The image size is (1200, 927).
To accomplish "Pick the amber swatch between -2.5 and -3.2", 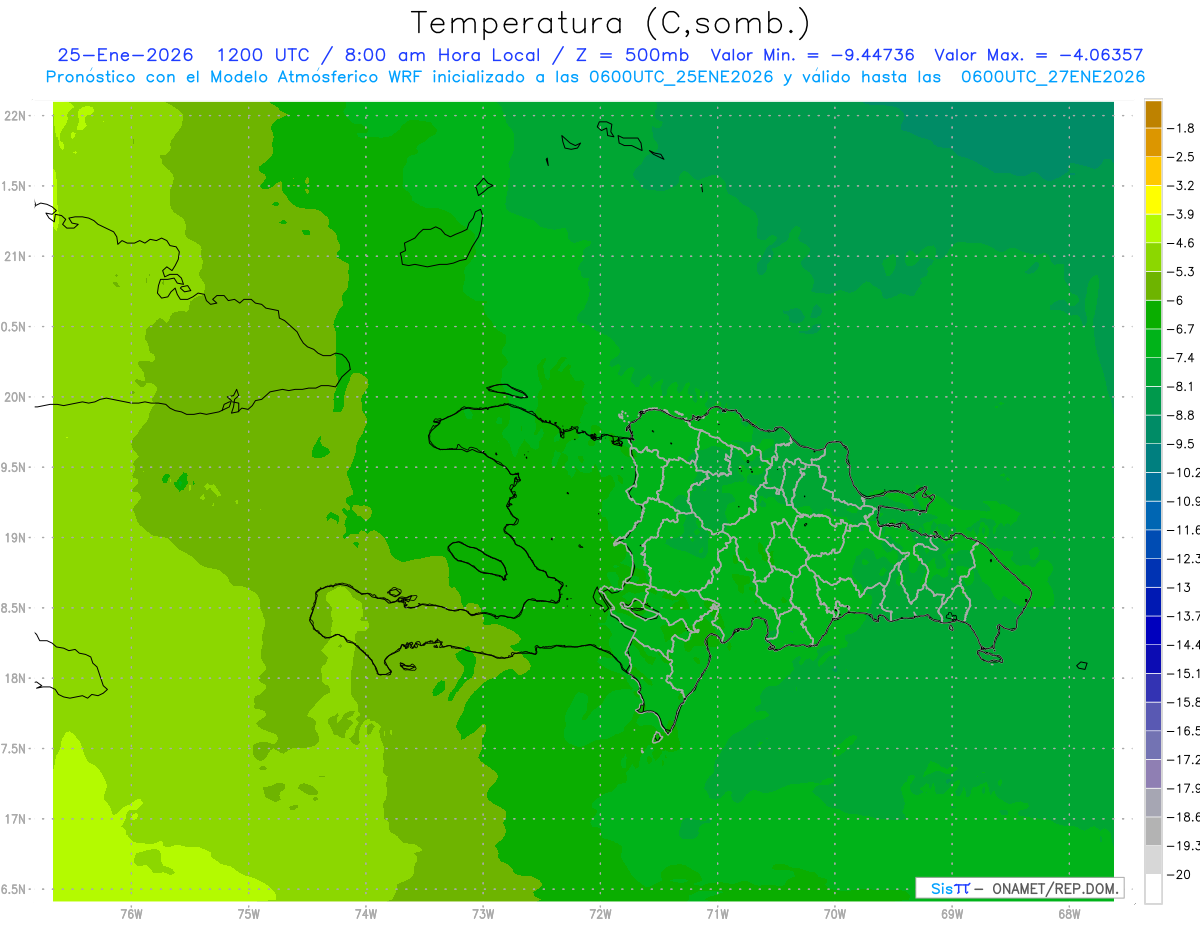I will point(1153,171).
